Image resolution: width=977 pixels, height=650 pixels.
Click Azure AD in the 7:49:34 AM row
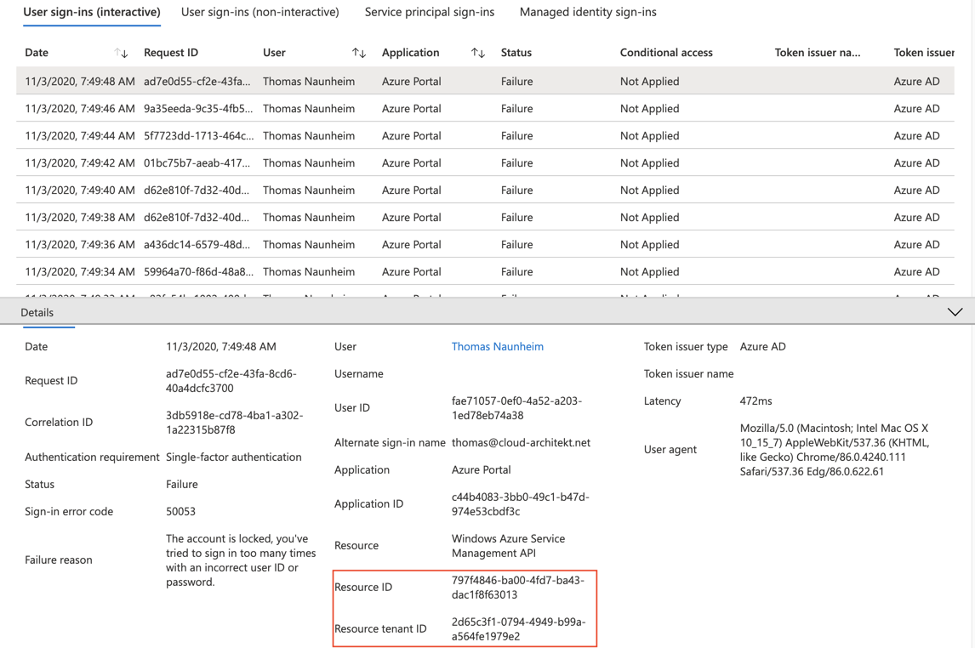coord(916,272)
